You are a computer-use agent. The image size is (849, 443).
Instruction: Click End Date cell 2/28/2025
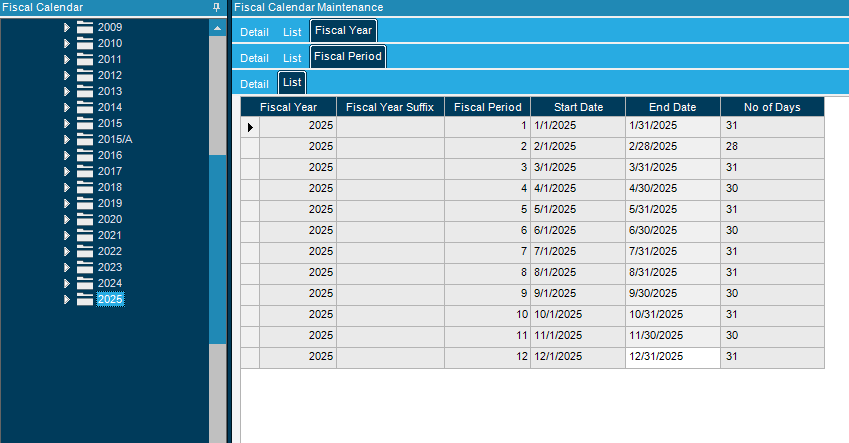[673, 148]
